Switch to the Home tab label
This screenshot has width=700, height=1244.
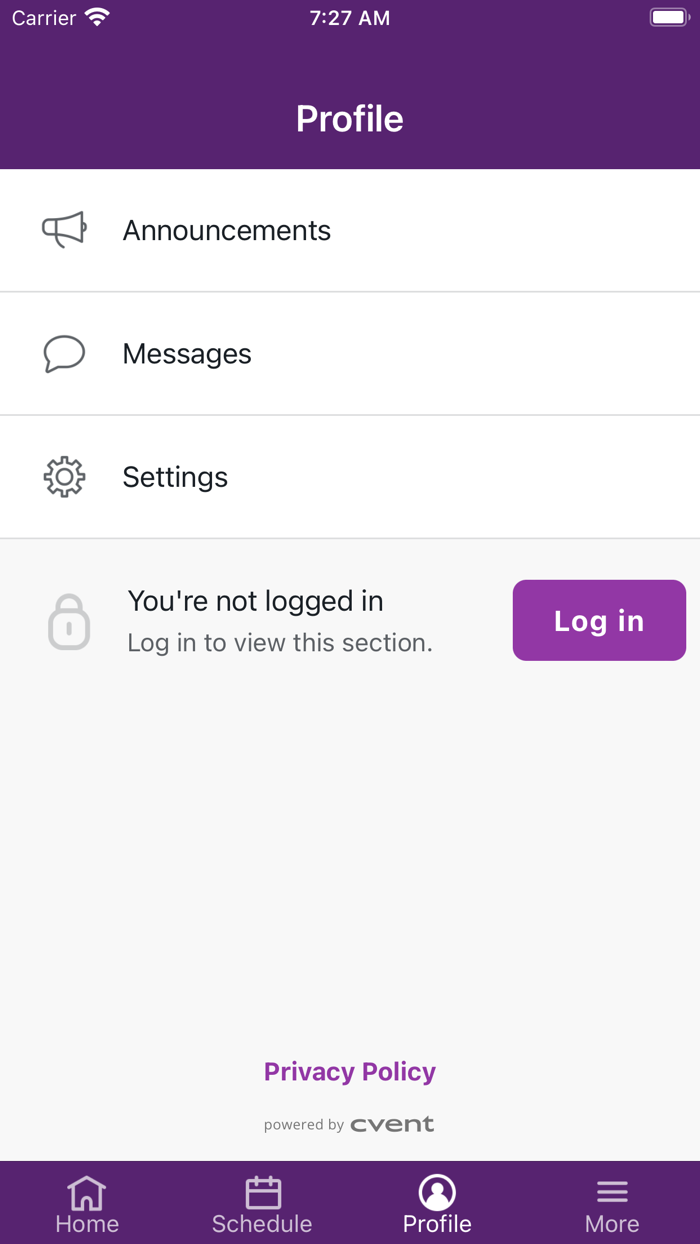pyautogui.click(x=87, y=1224)
